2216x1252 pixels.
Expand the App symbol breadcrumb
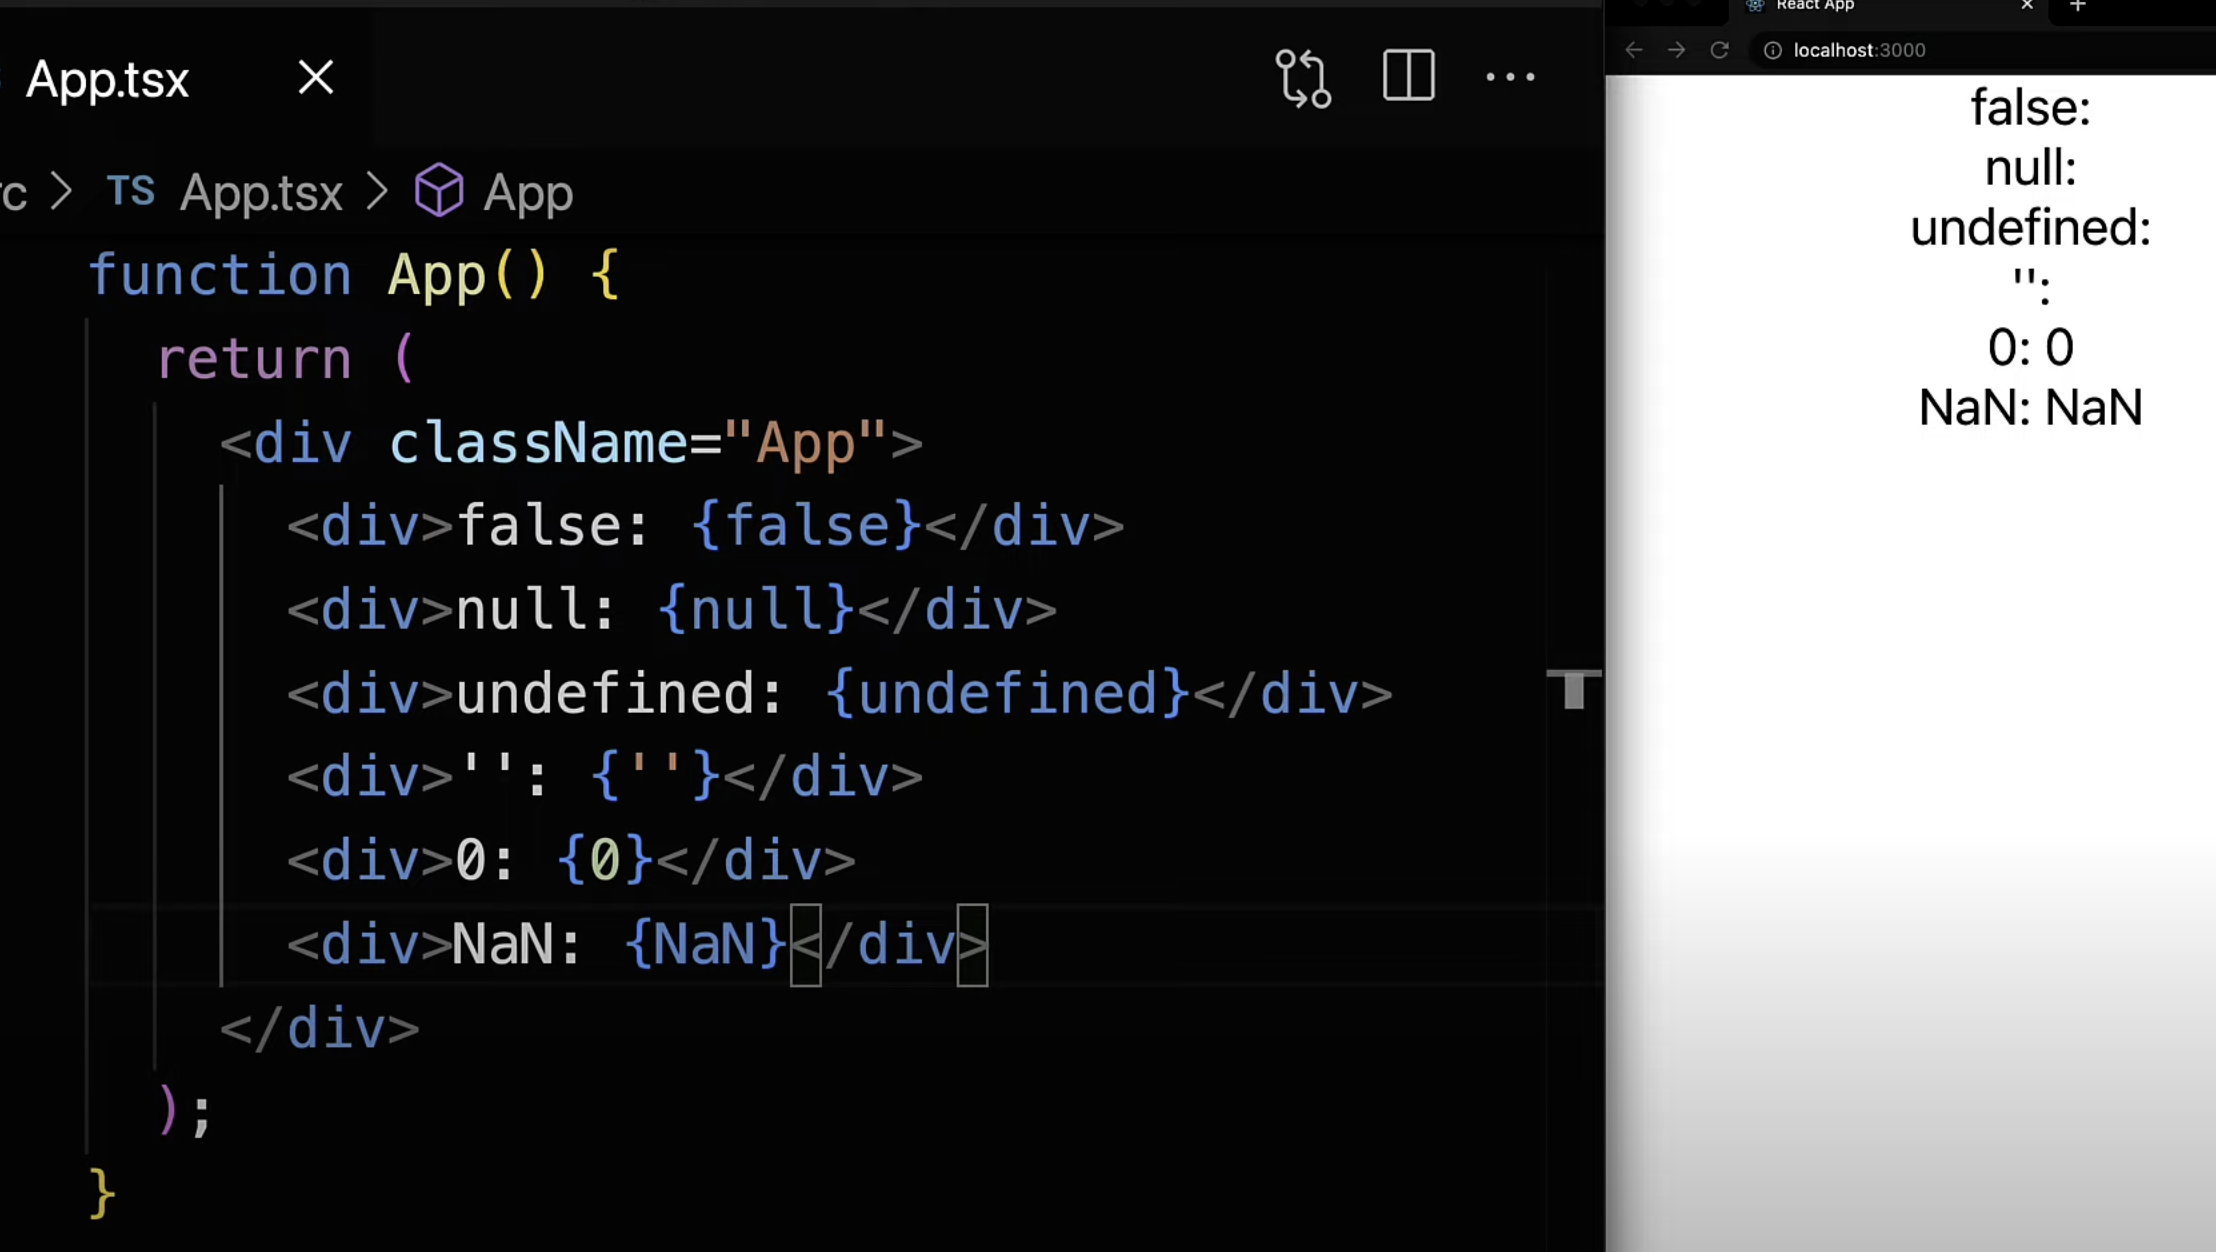click(x=527, y=193)
